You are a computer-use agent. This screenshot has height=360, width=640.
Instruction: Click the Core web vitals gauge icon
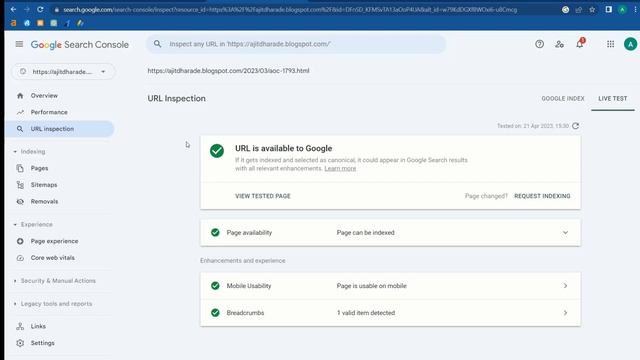click(x=20, y=258)
